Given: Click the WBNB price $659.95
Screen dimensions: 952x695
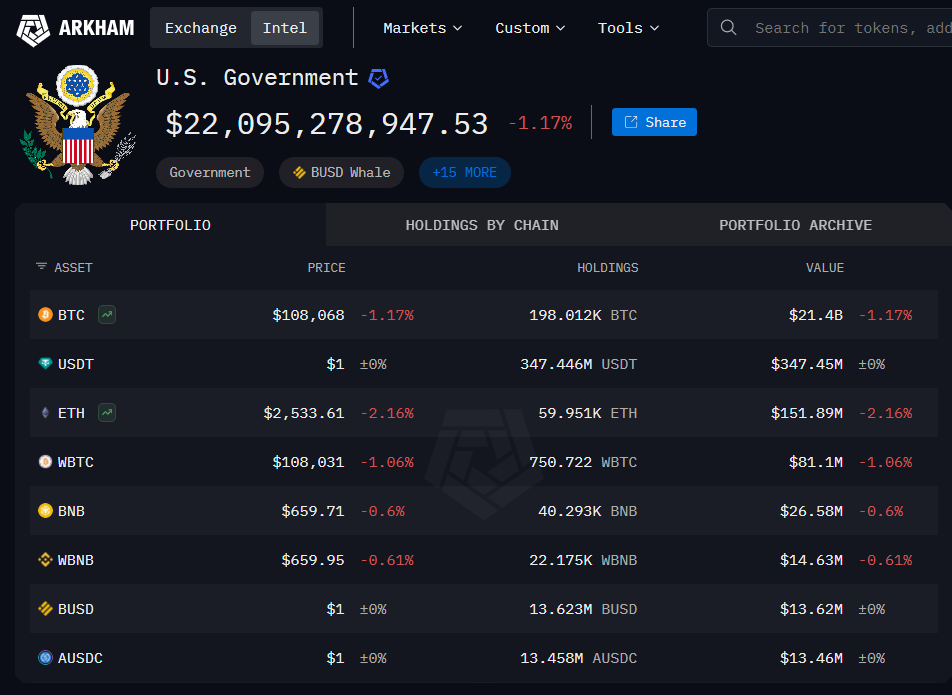Looking at the screenshot, I should (x=313, y=560).
